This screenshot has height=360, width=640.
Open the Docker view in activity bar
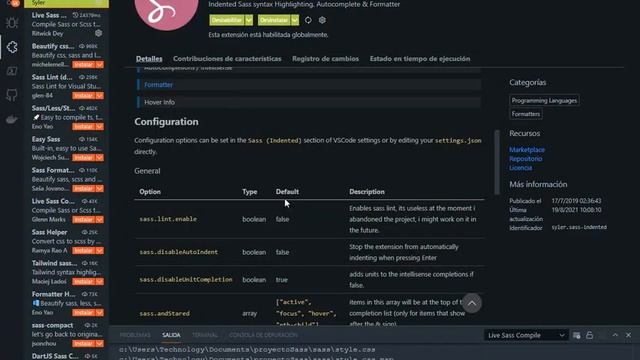pyautogui.click(x=12, y=119)
